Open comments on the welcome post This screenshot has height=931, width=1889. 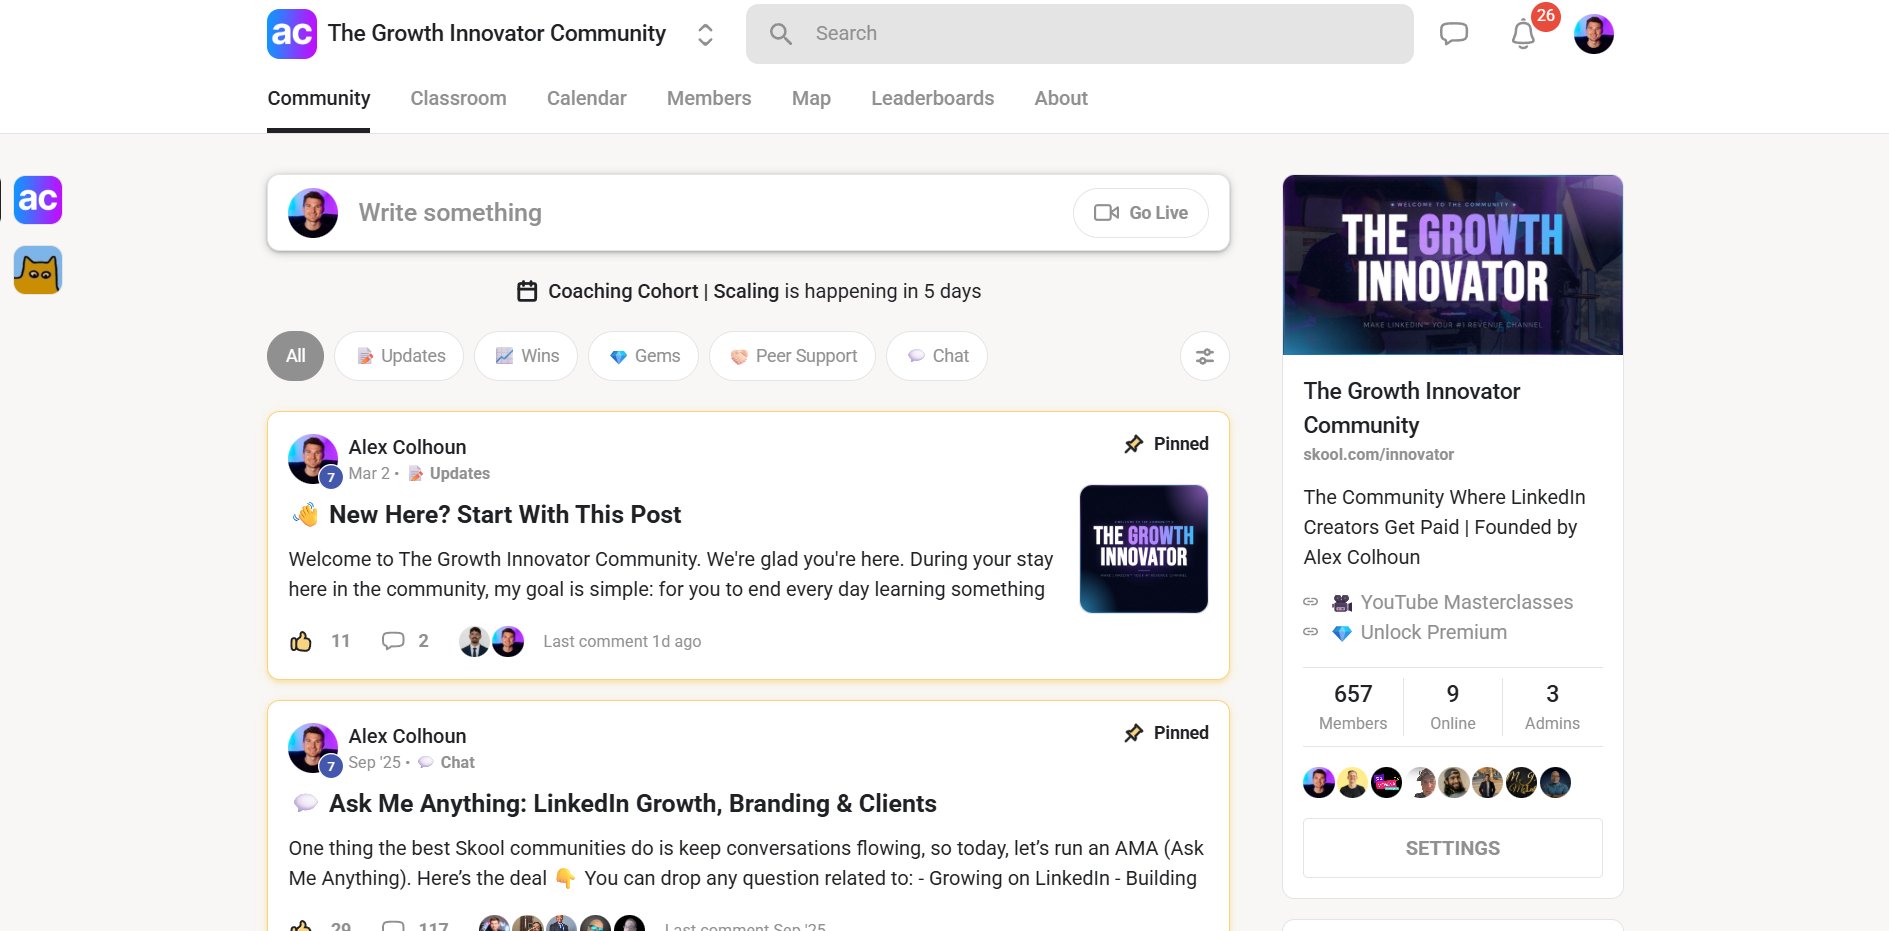(393, 641)
